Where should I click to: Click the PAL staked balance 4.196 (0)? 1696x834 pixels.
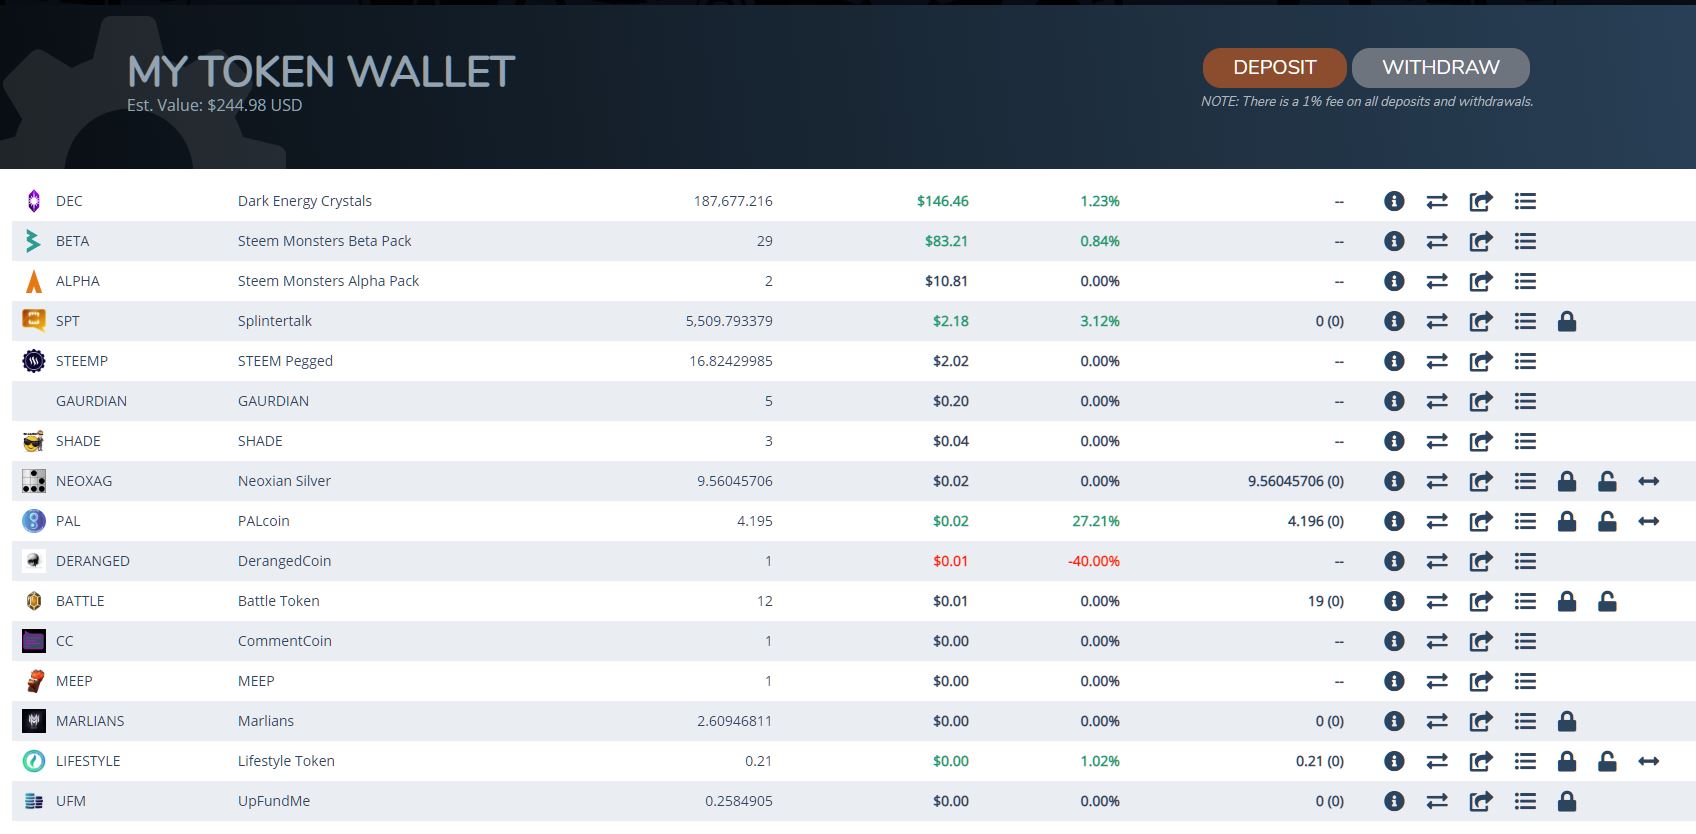[1315, 521]
